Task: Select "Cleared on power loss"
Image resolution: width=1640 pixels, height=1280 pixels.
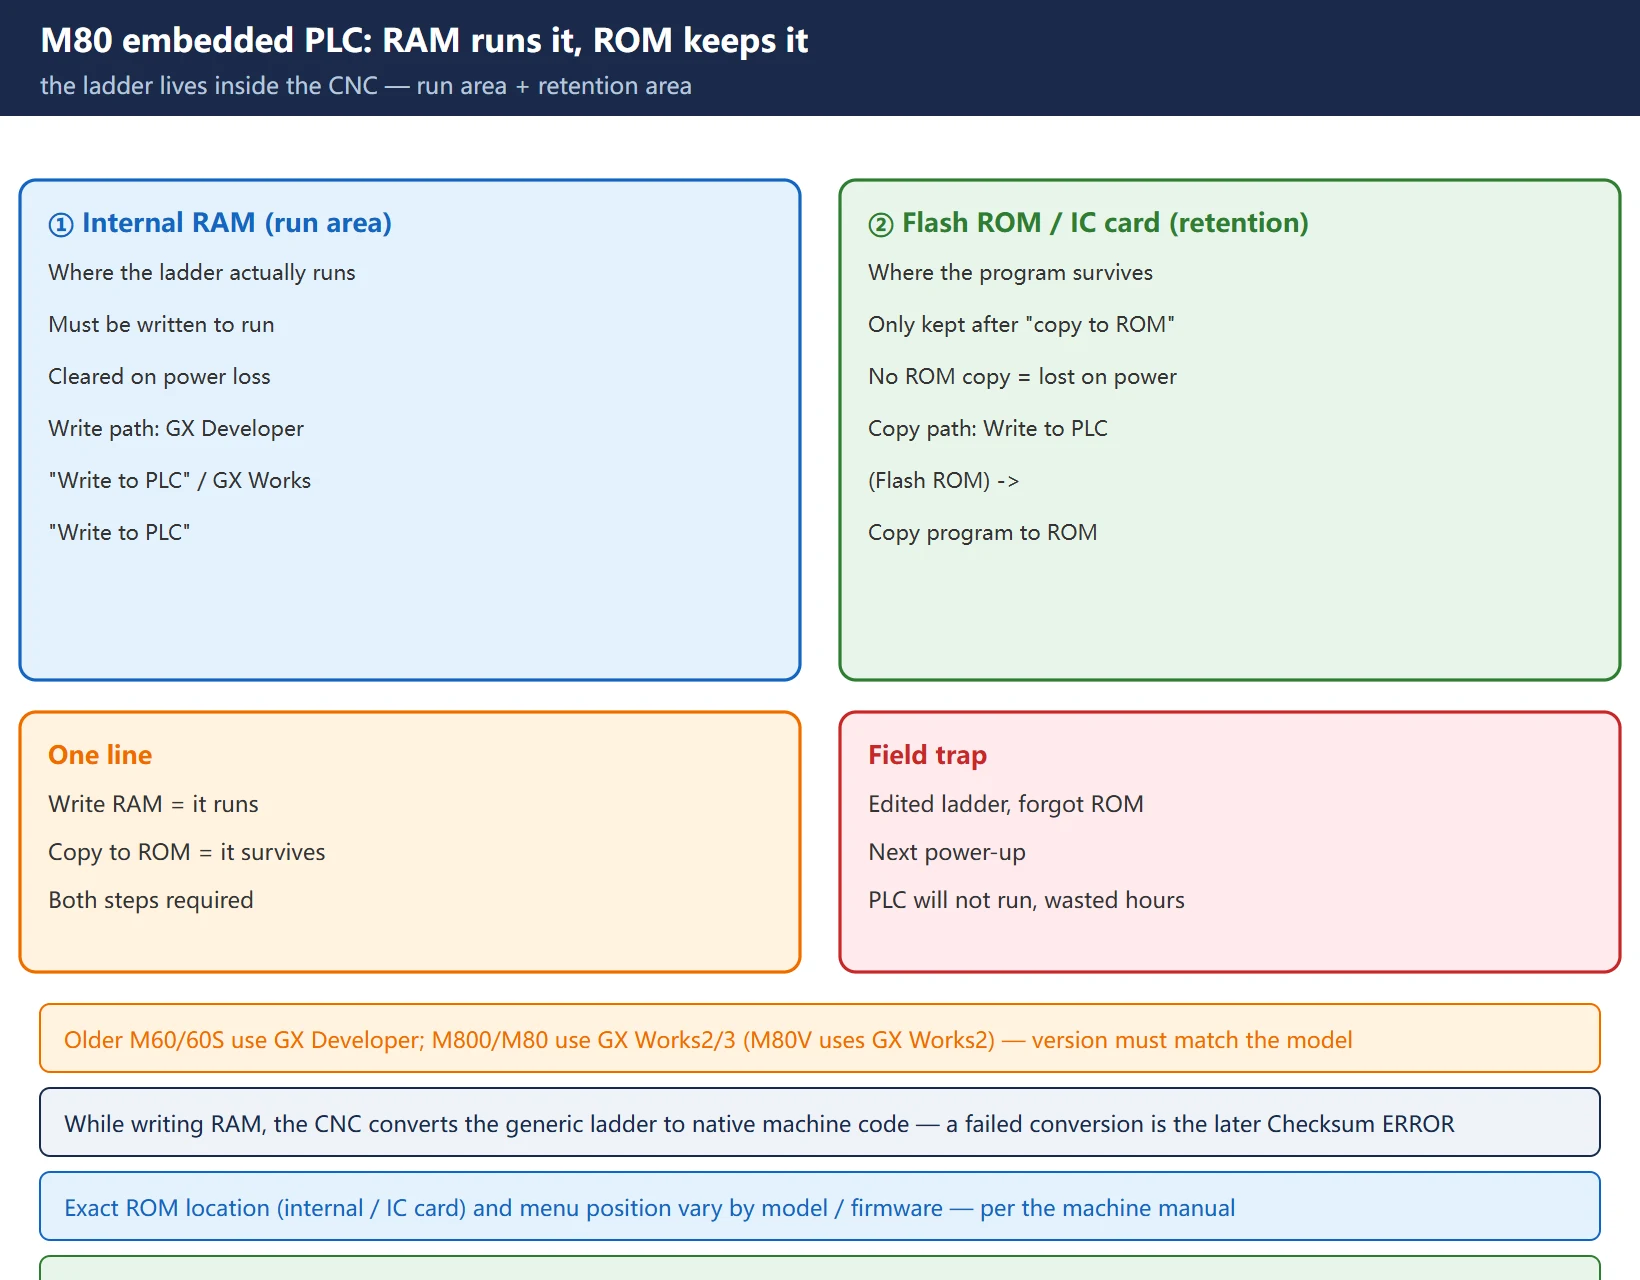Action: [x=159, y=377]
